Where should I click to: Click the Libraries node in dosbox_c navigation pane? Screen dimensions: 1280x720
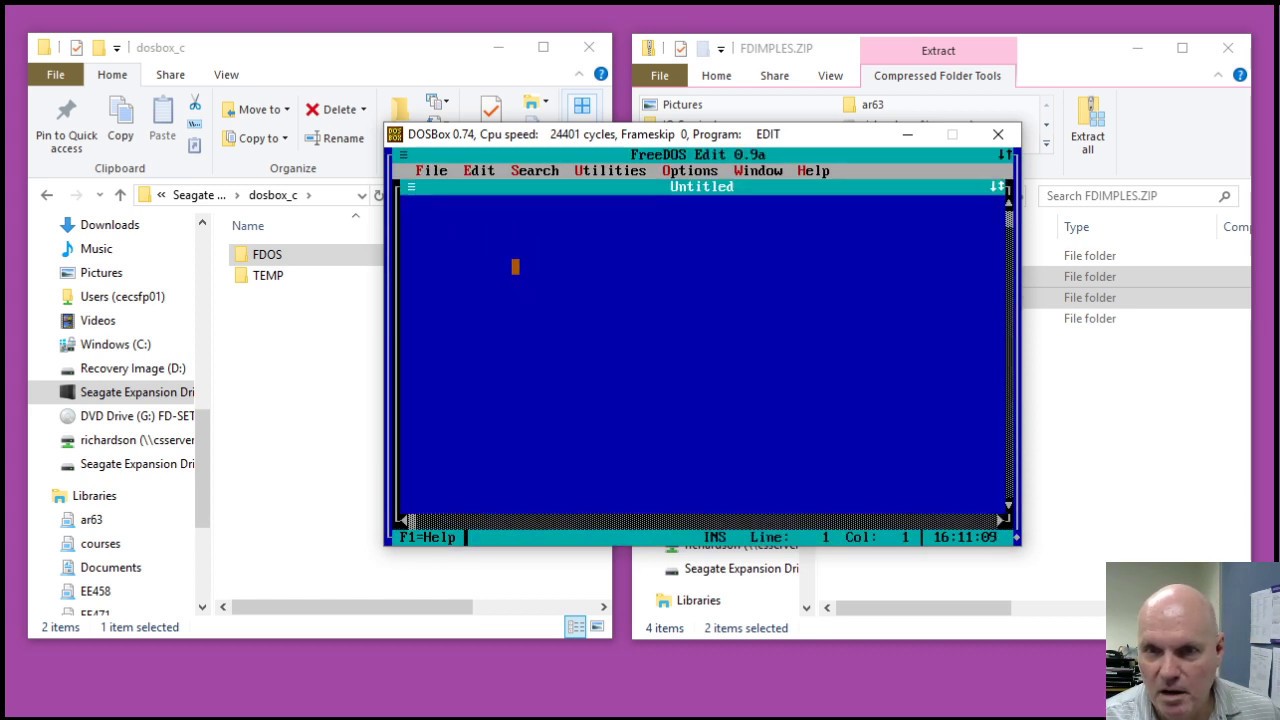tap(94, 496)
